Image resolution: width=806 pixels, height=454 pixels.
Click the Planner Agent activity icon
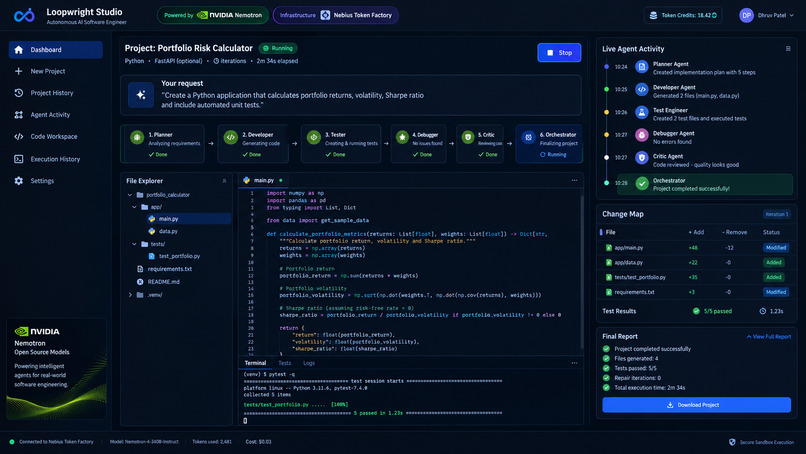coord(642,67)
